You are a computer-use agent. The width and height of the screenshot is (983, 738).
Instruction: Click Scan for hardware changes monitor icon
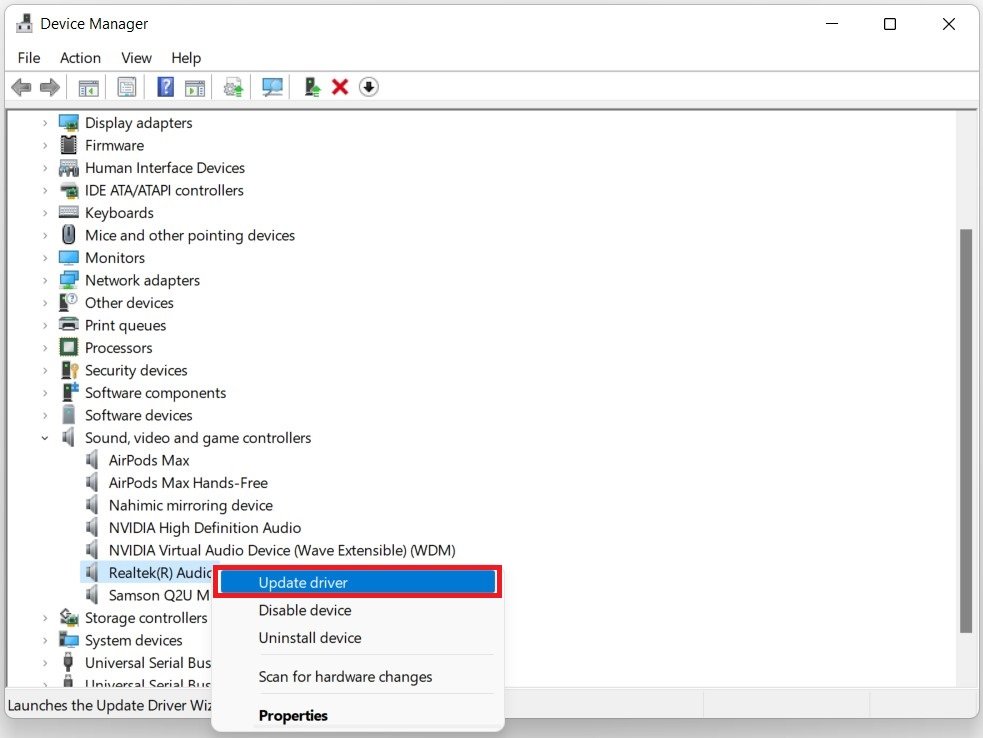click(x=272, y=88)
